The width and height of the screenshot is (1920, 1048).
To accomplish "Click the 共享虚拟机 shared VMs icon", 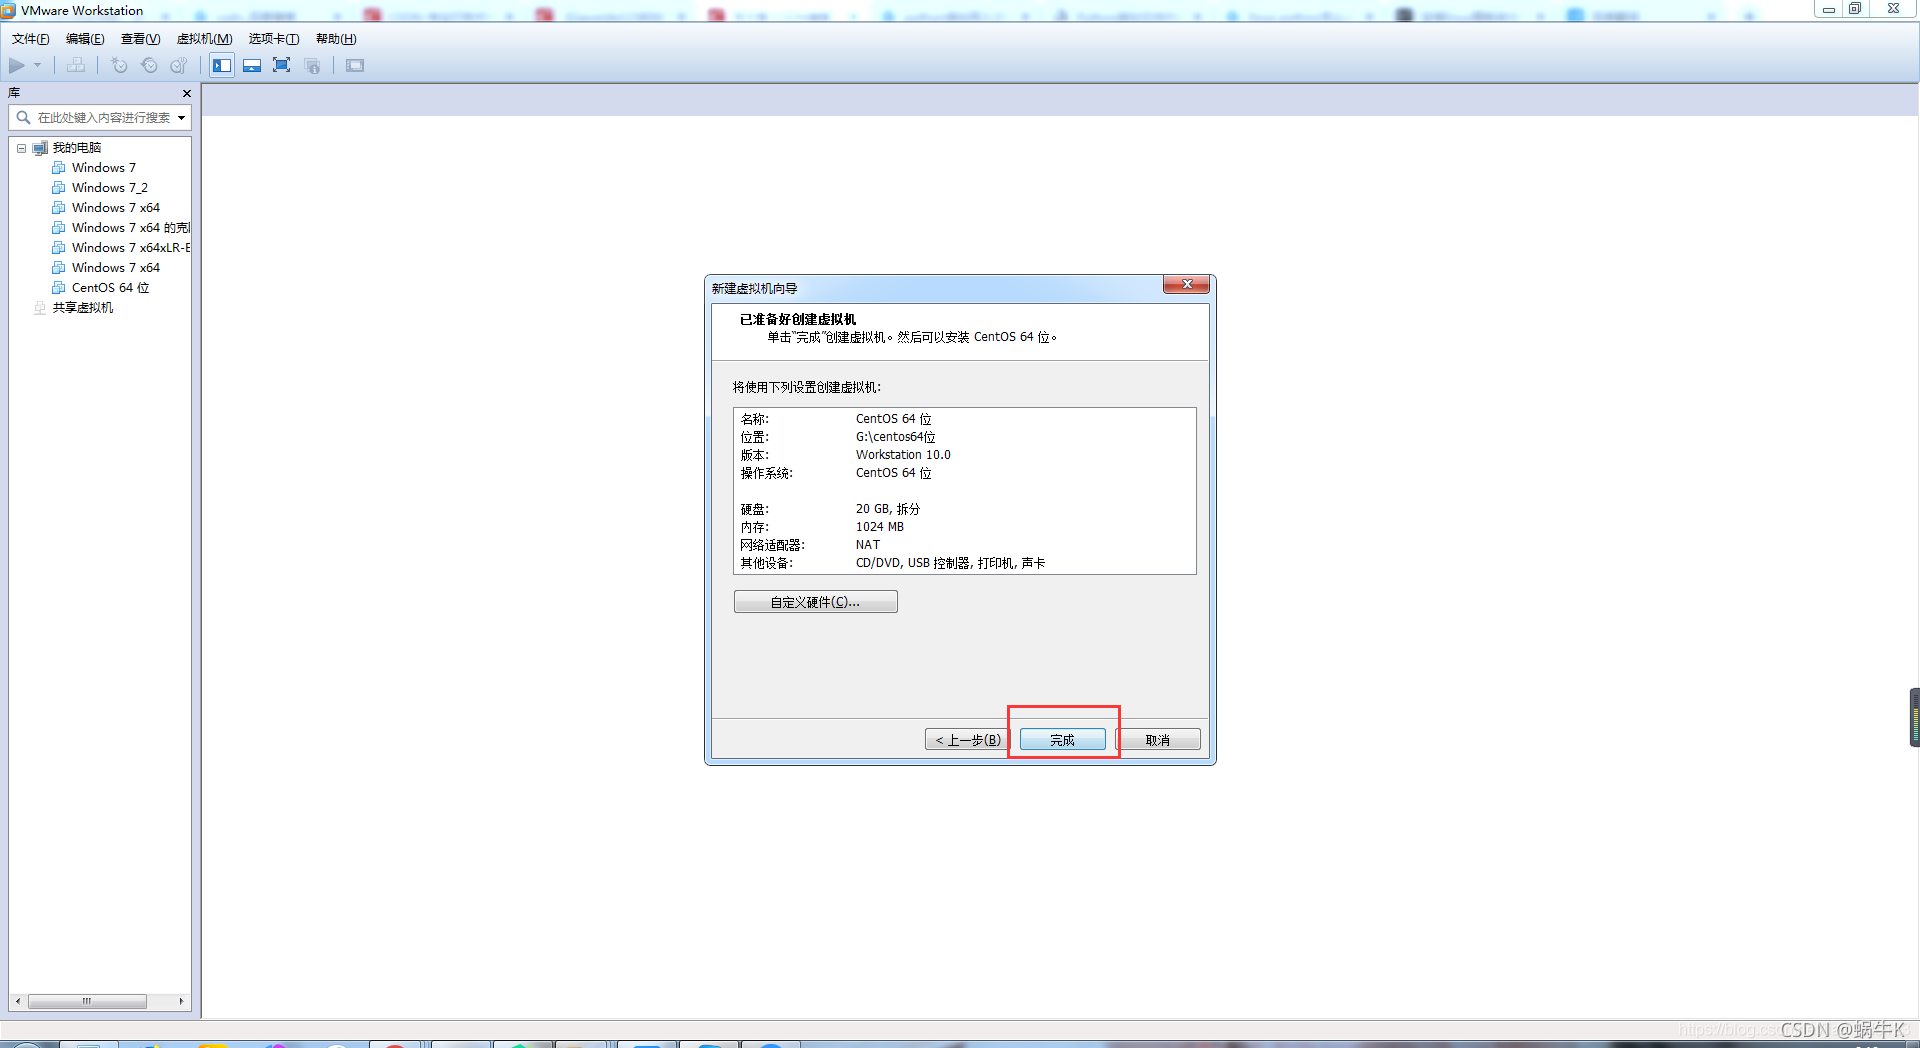I will (40, 308).
